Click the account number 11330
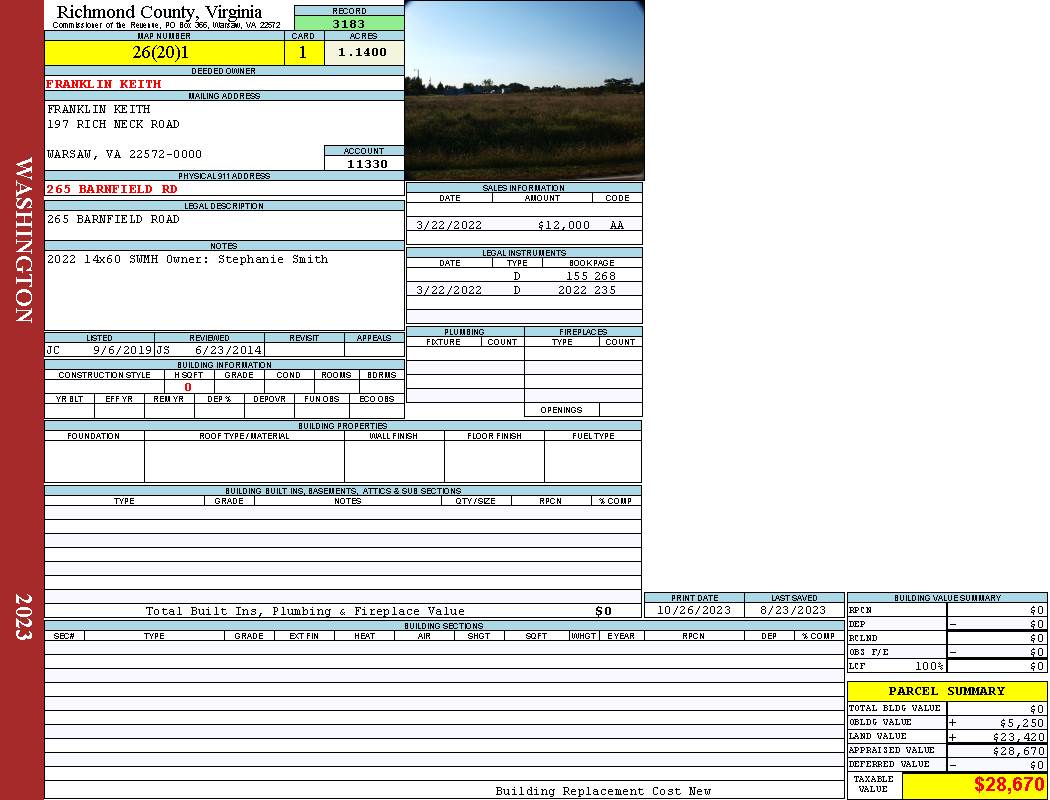 coord(364,164)
